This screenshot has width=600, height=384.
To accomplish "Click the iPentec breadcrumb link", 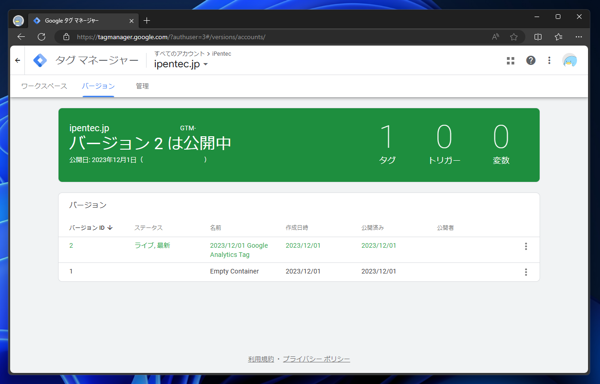I will 221,54.
